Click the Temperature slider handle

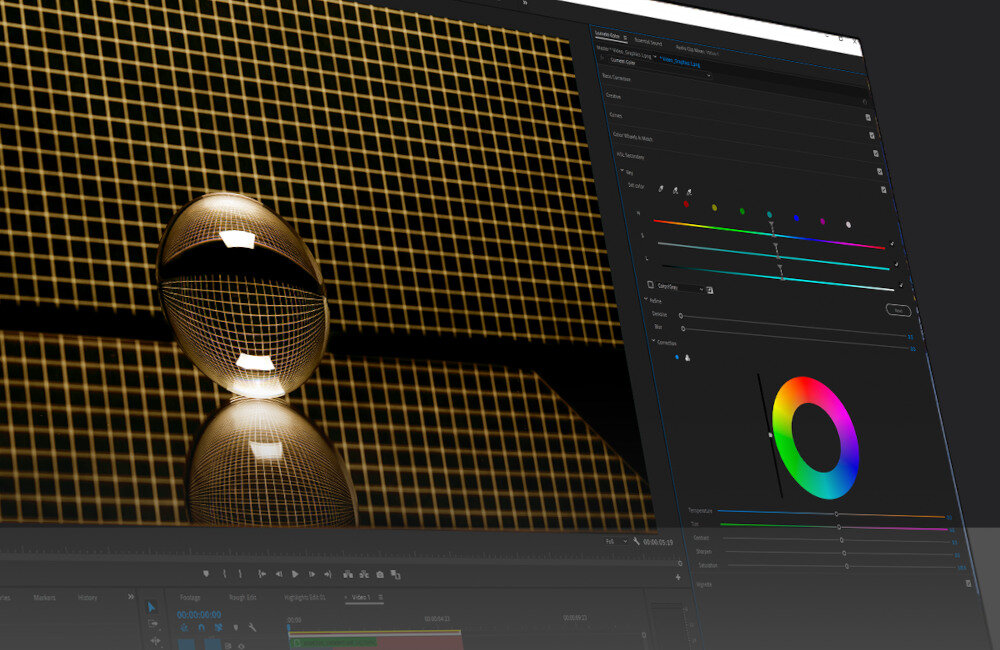pos(836,513)
